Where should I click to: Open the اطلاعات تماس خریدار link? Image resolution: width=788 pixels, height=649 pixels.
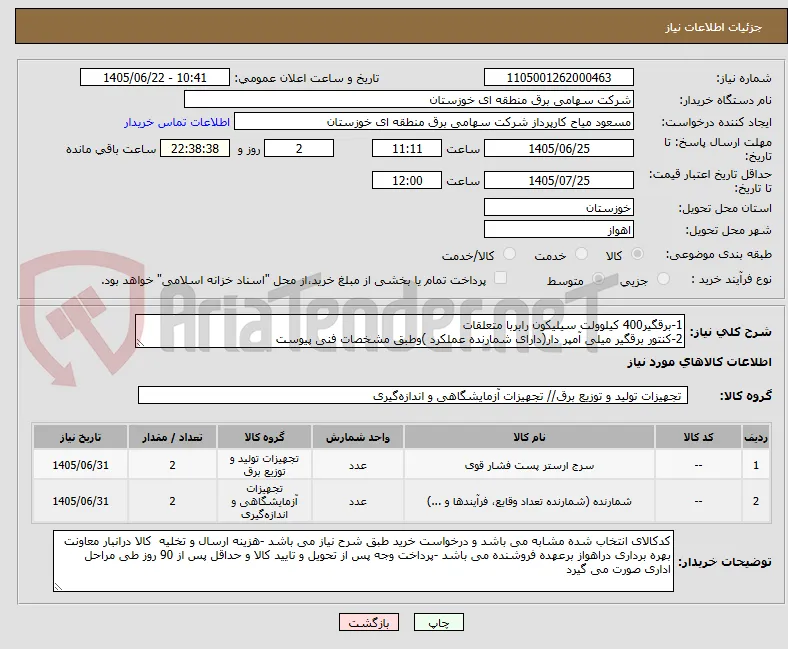177,122
